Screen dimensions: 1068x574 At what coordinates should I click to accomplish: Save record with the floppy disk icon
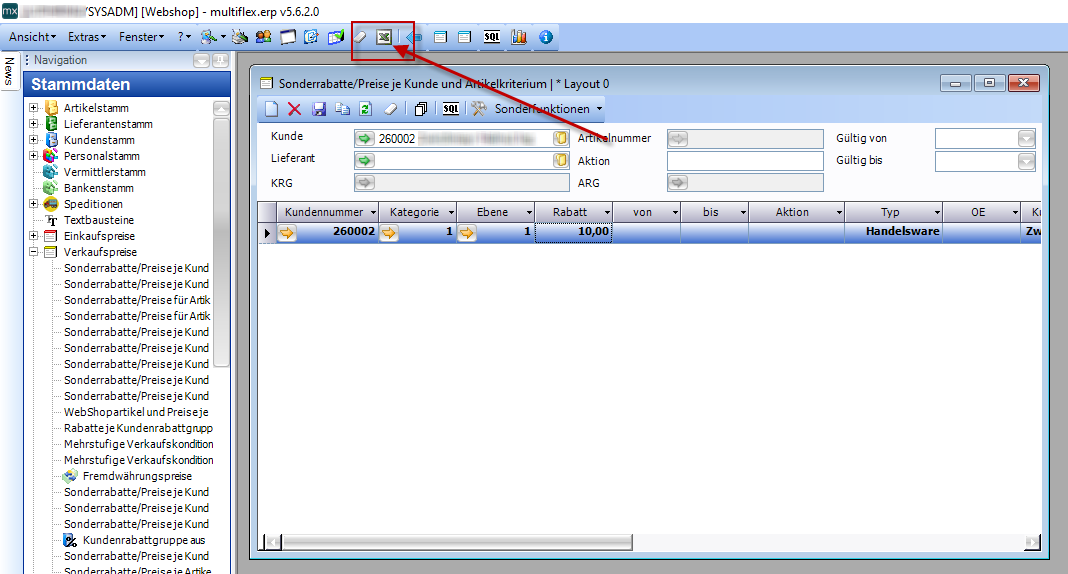[x=319, y=109]
